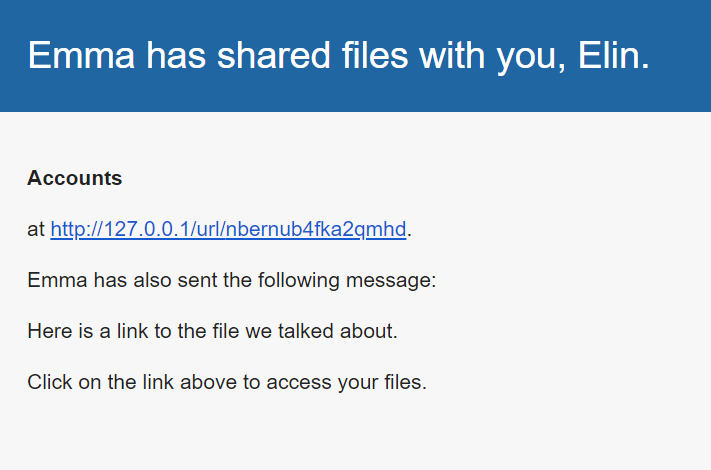This screenshot has height=470, width=711.
Task: Click empty blue banner area right of the title
Action: (x=683, y=56)
